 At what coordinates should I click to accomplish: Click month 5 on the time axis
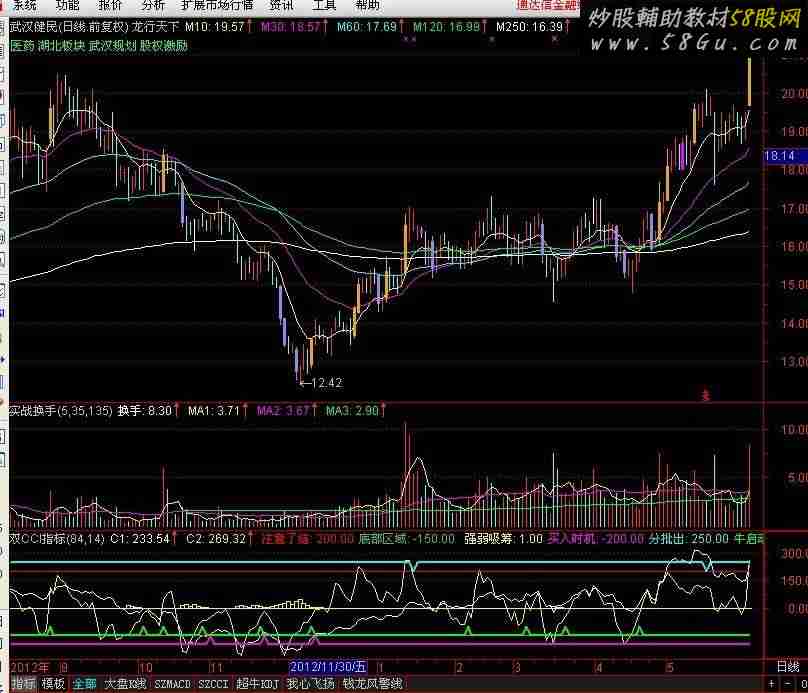point(669,668)
